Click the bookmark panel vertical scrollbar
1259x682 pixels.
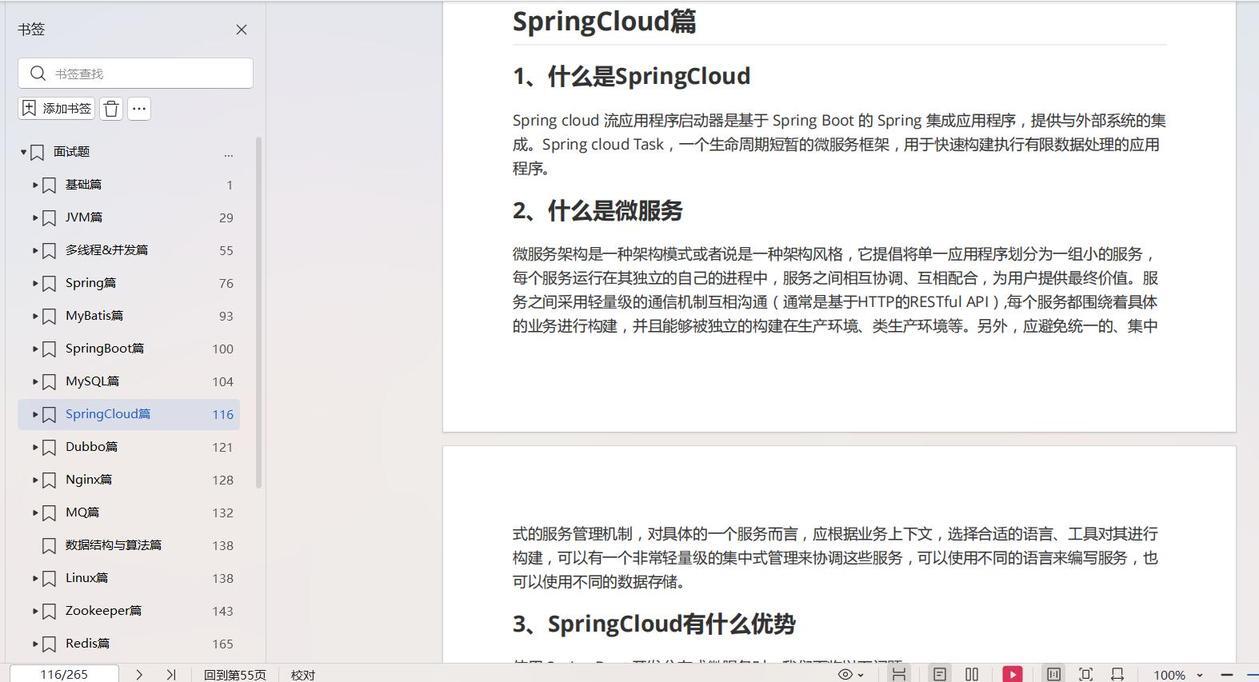point(259,312)
